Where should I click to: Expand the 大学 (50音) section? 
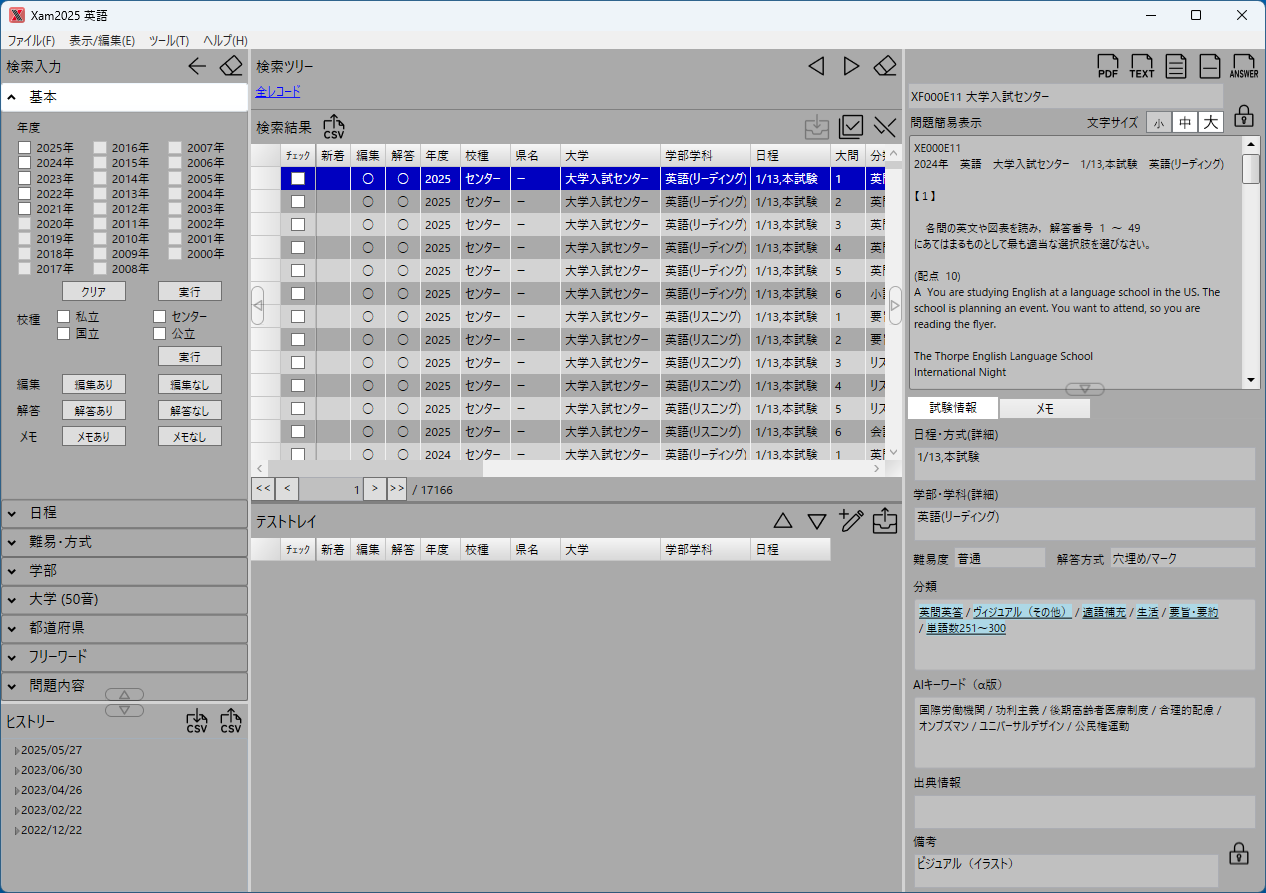point(124,600)
